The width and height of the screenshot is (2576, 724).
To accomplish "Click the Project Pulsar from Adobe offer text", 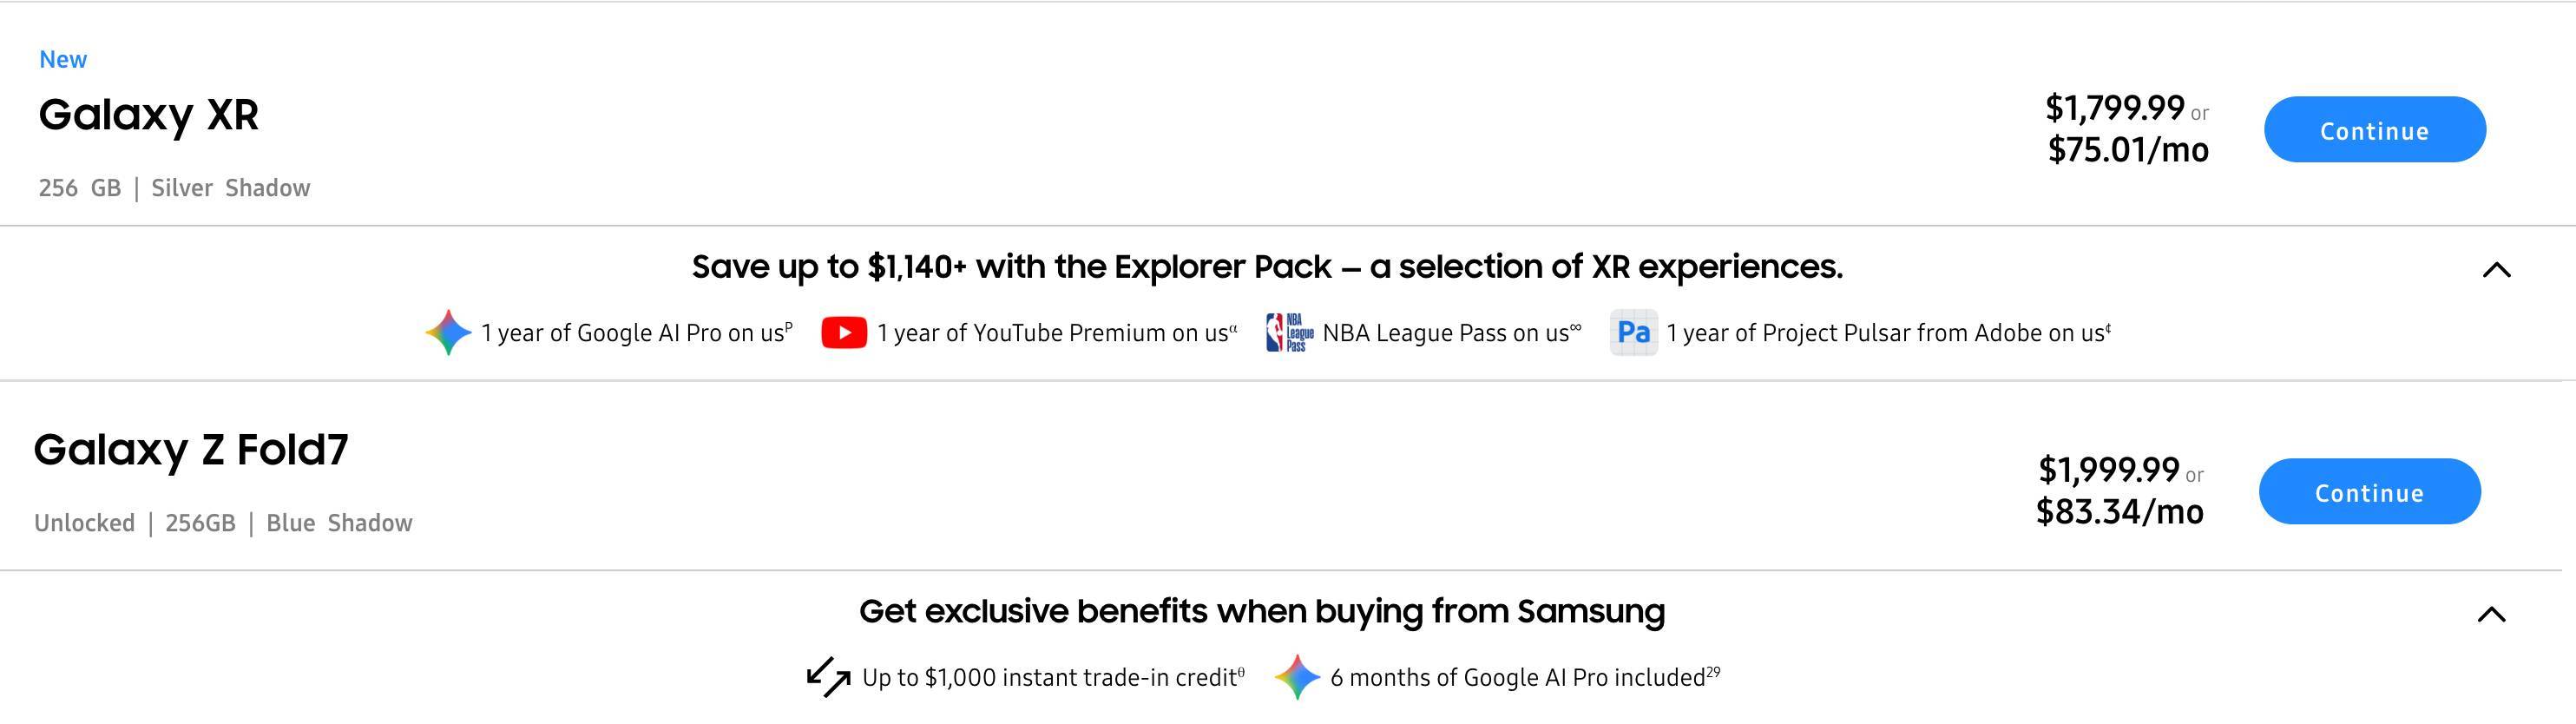I will (1887, 333).
